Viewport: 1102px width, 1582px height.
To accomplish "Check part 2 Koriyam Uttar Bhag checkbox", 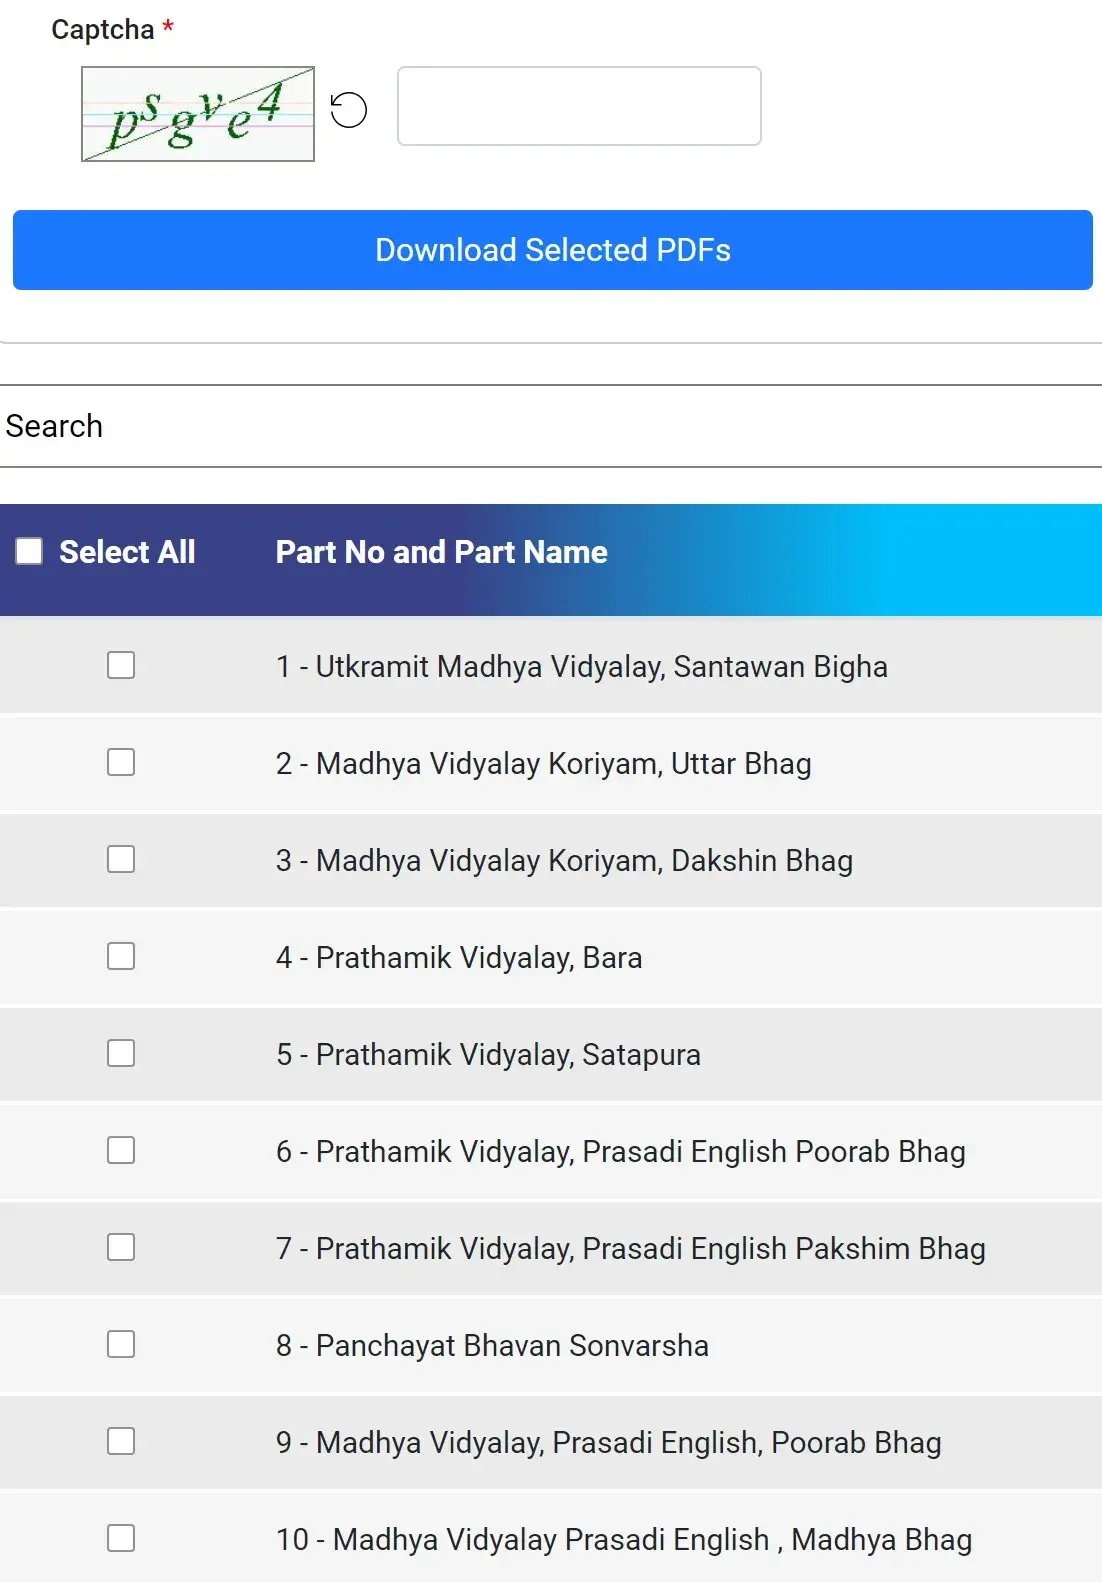I will point(121,762).
